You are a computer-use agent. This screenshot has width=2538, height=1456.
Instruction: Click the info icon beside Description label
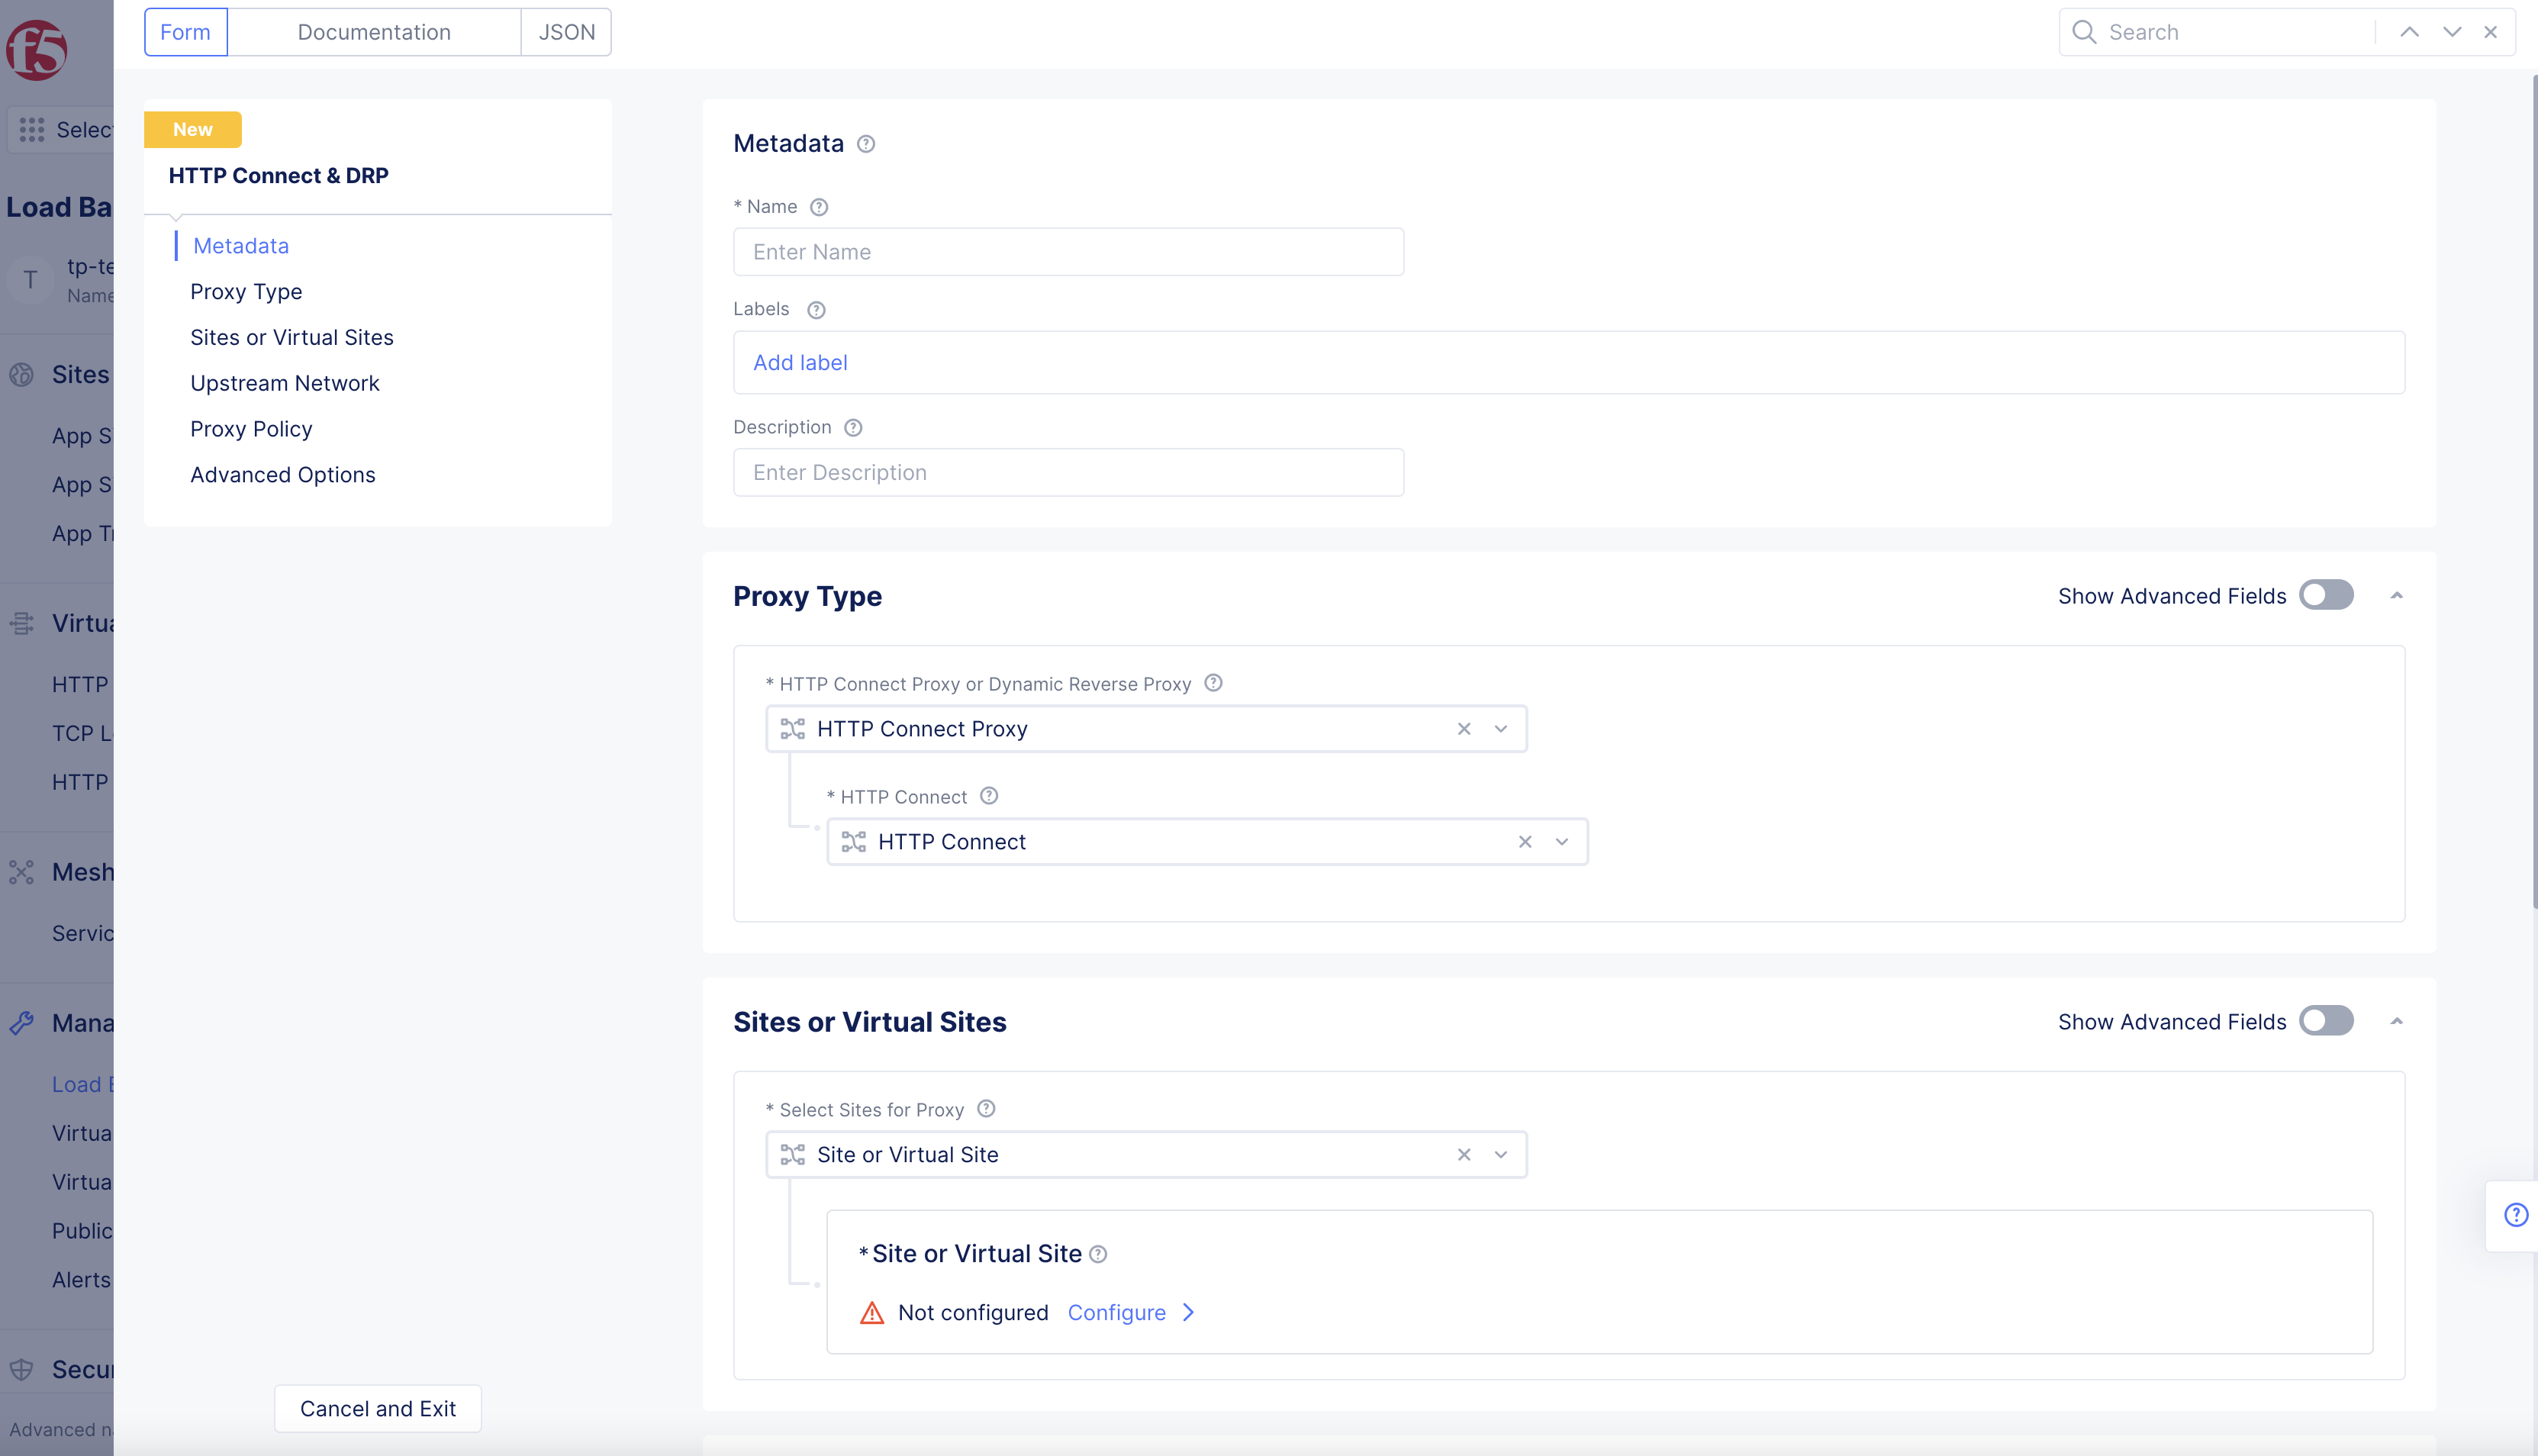tap(853, 428)
